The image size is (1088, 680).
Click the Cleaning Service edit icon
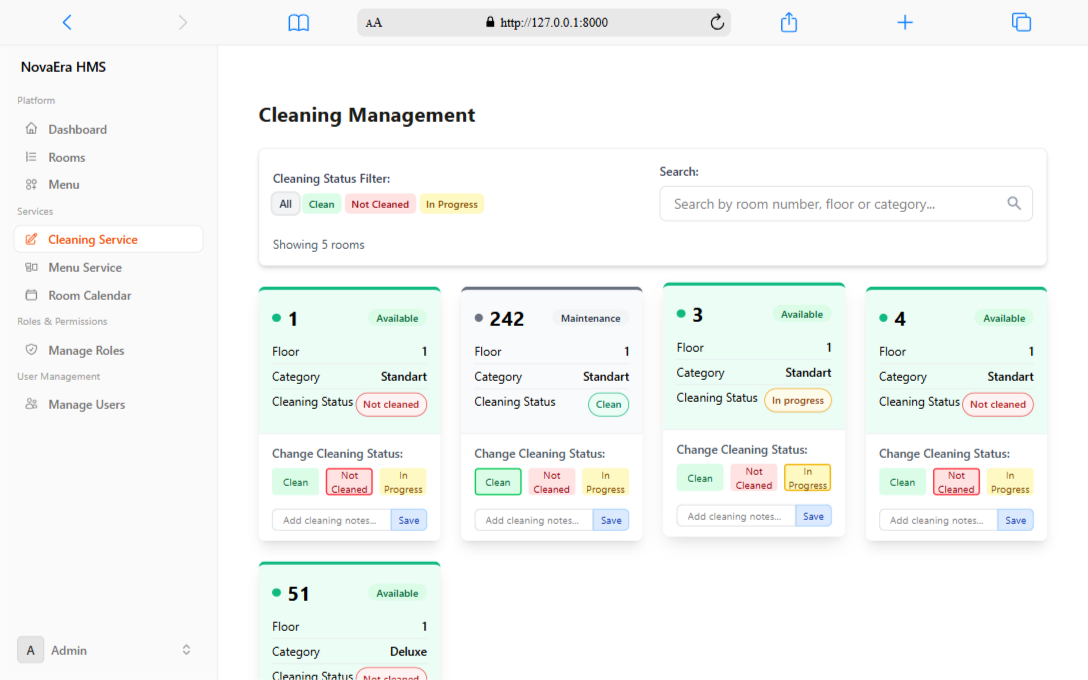(x=31, y=239)
